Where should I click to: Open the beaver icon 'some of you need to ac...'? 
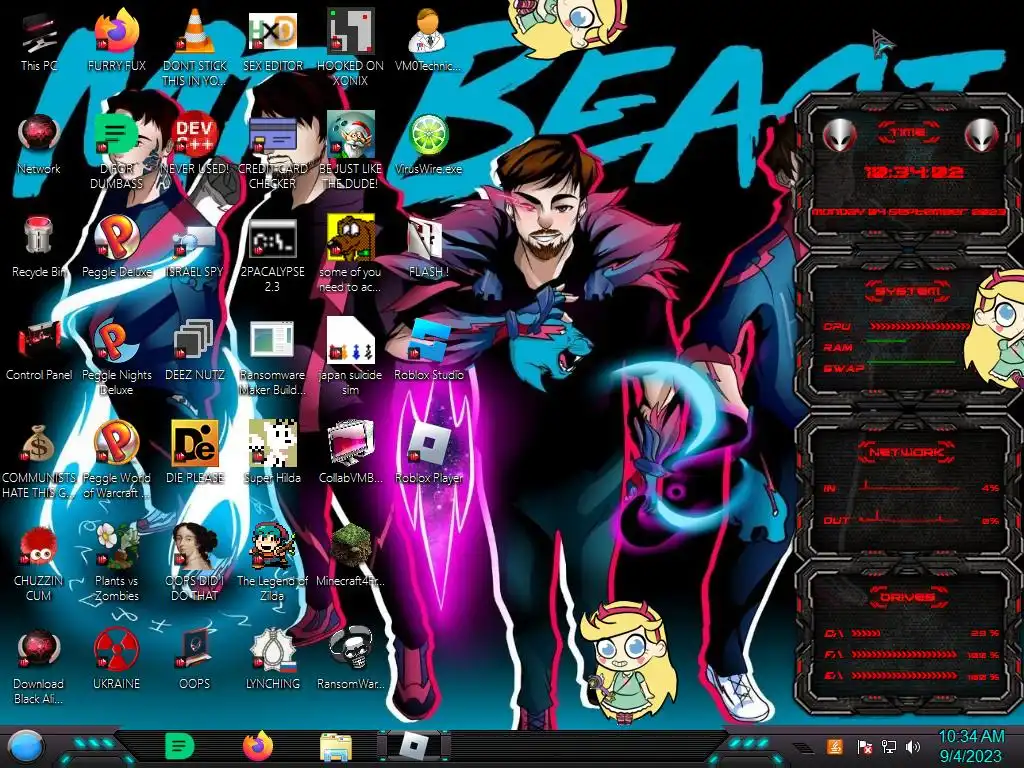tap(350, 255)
